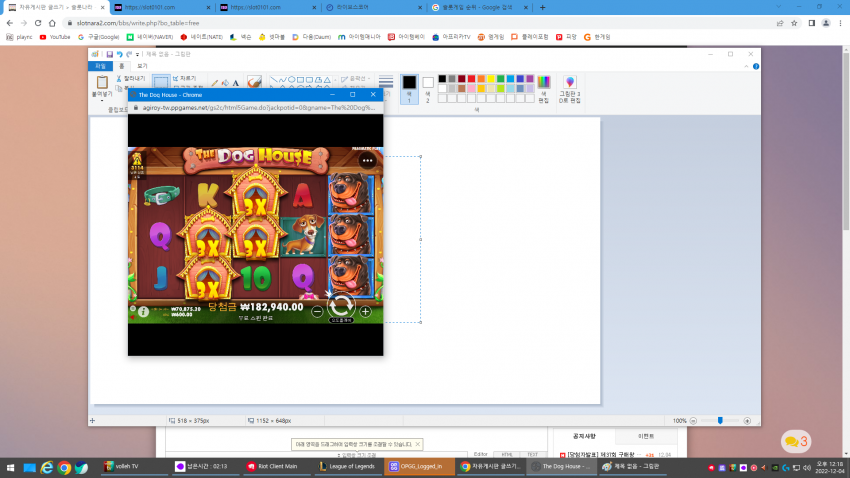
Task: Open Daum bookmark in bookmarks bar
Action: pos(311,37)
